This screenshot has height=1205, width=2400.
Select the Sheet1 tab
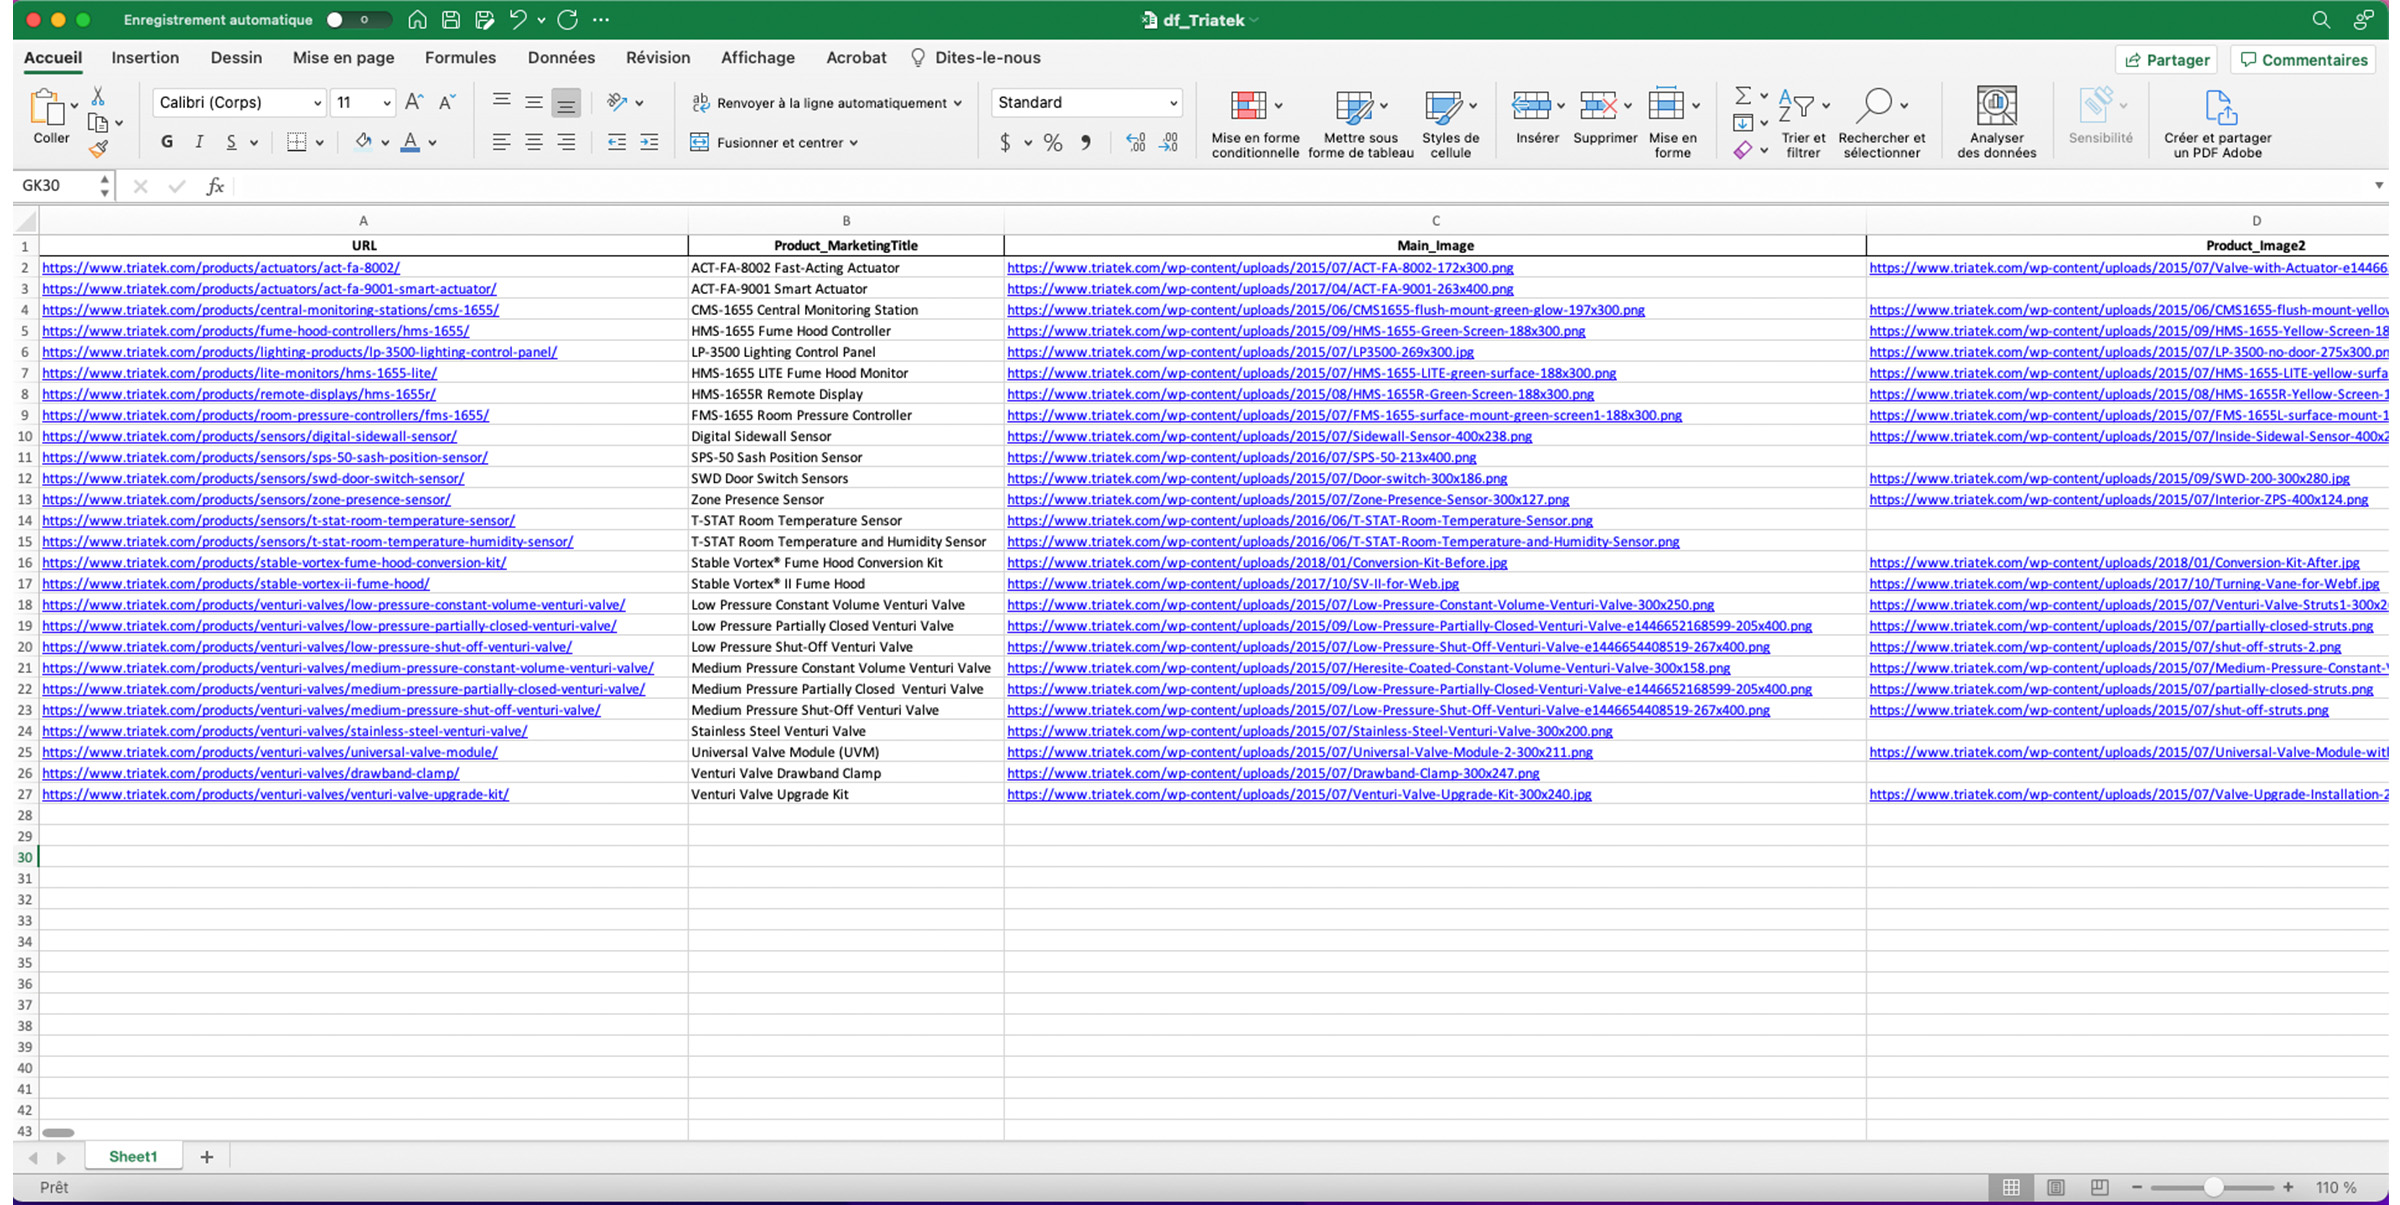pyautogui.click(x=133, y=1156)
